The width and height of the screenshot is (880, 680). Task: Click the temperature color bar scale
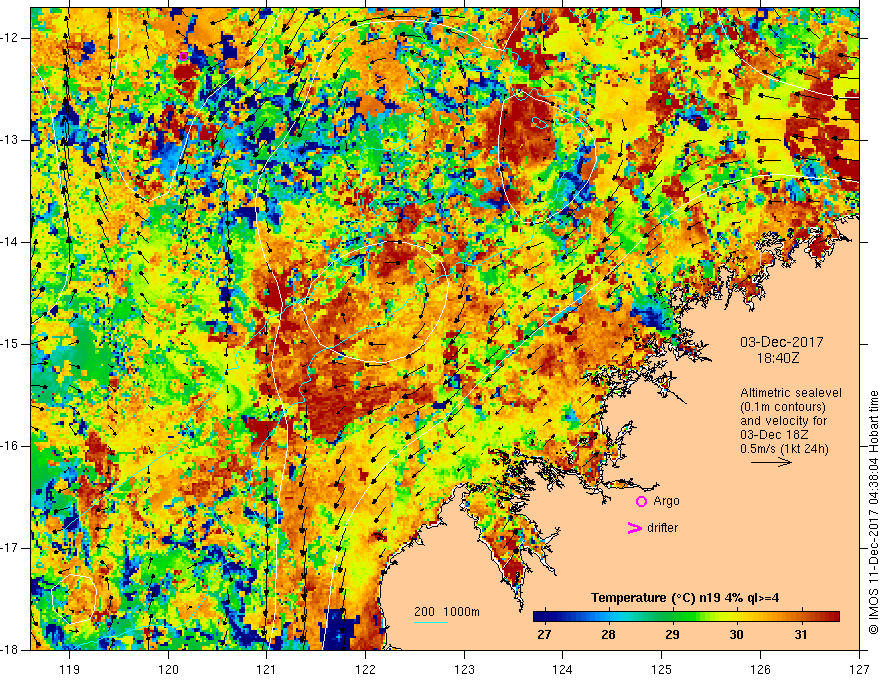(686, 617)
